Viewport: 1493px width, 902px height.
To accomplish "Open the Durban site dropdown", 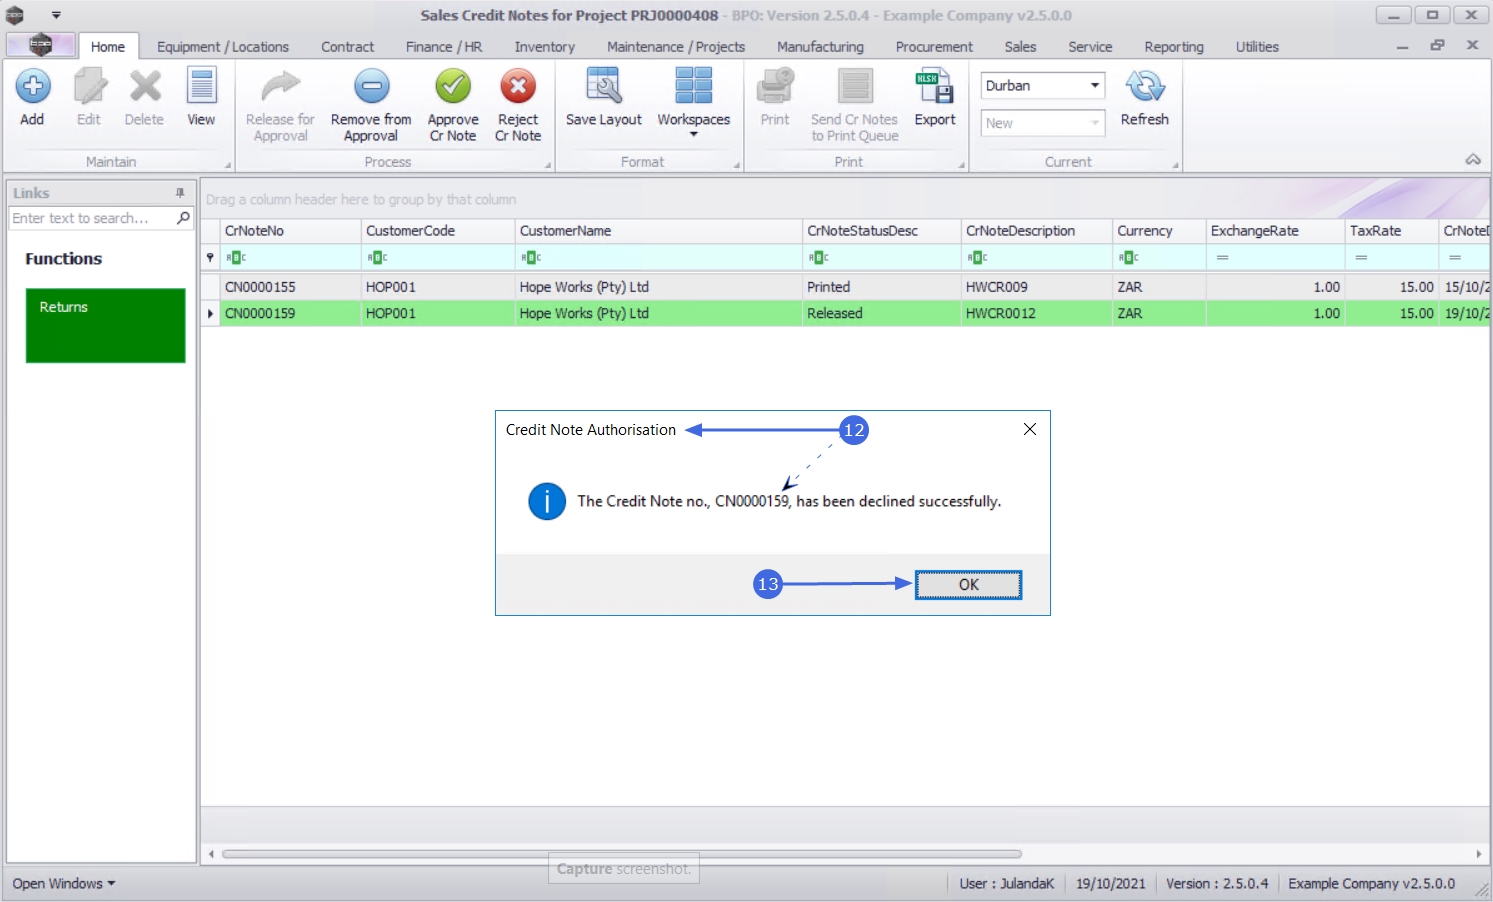I will (x=1095, y=86).
